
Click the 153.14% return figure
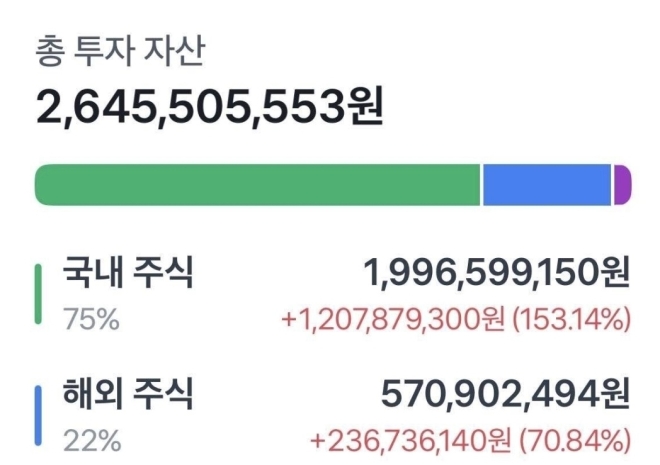[572, 319]
